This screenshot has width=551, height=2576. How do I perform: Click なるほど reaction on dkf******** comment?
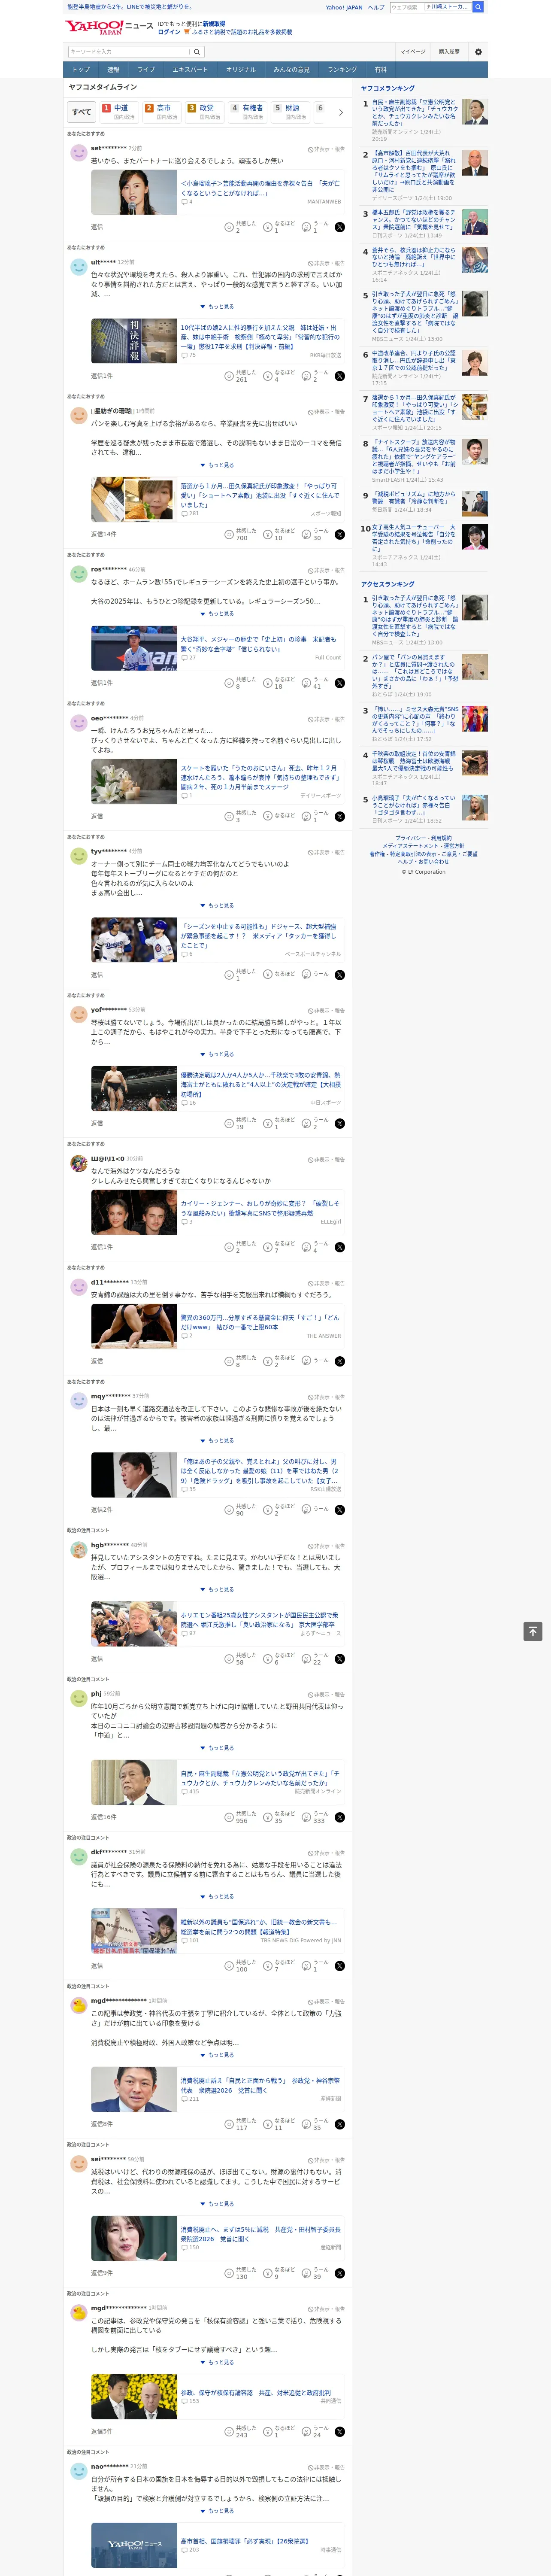click(x=279, y=1966)
